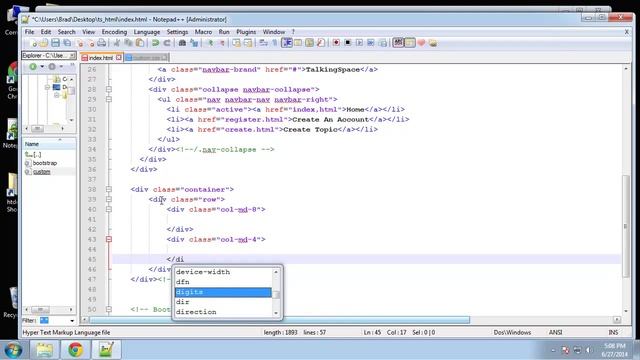Click the Redo toolbar icon
Image resolution: width=640 pixels, height=360 pixels.
pyautogui.click(x=167, y=43)
